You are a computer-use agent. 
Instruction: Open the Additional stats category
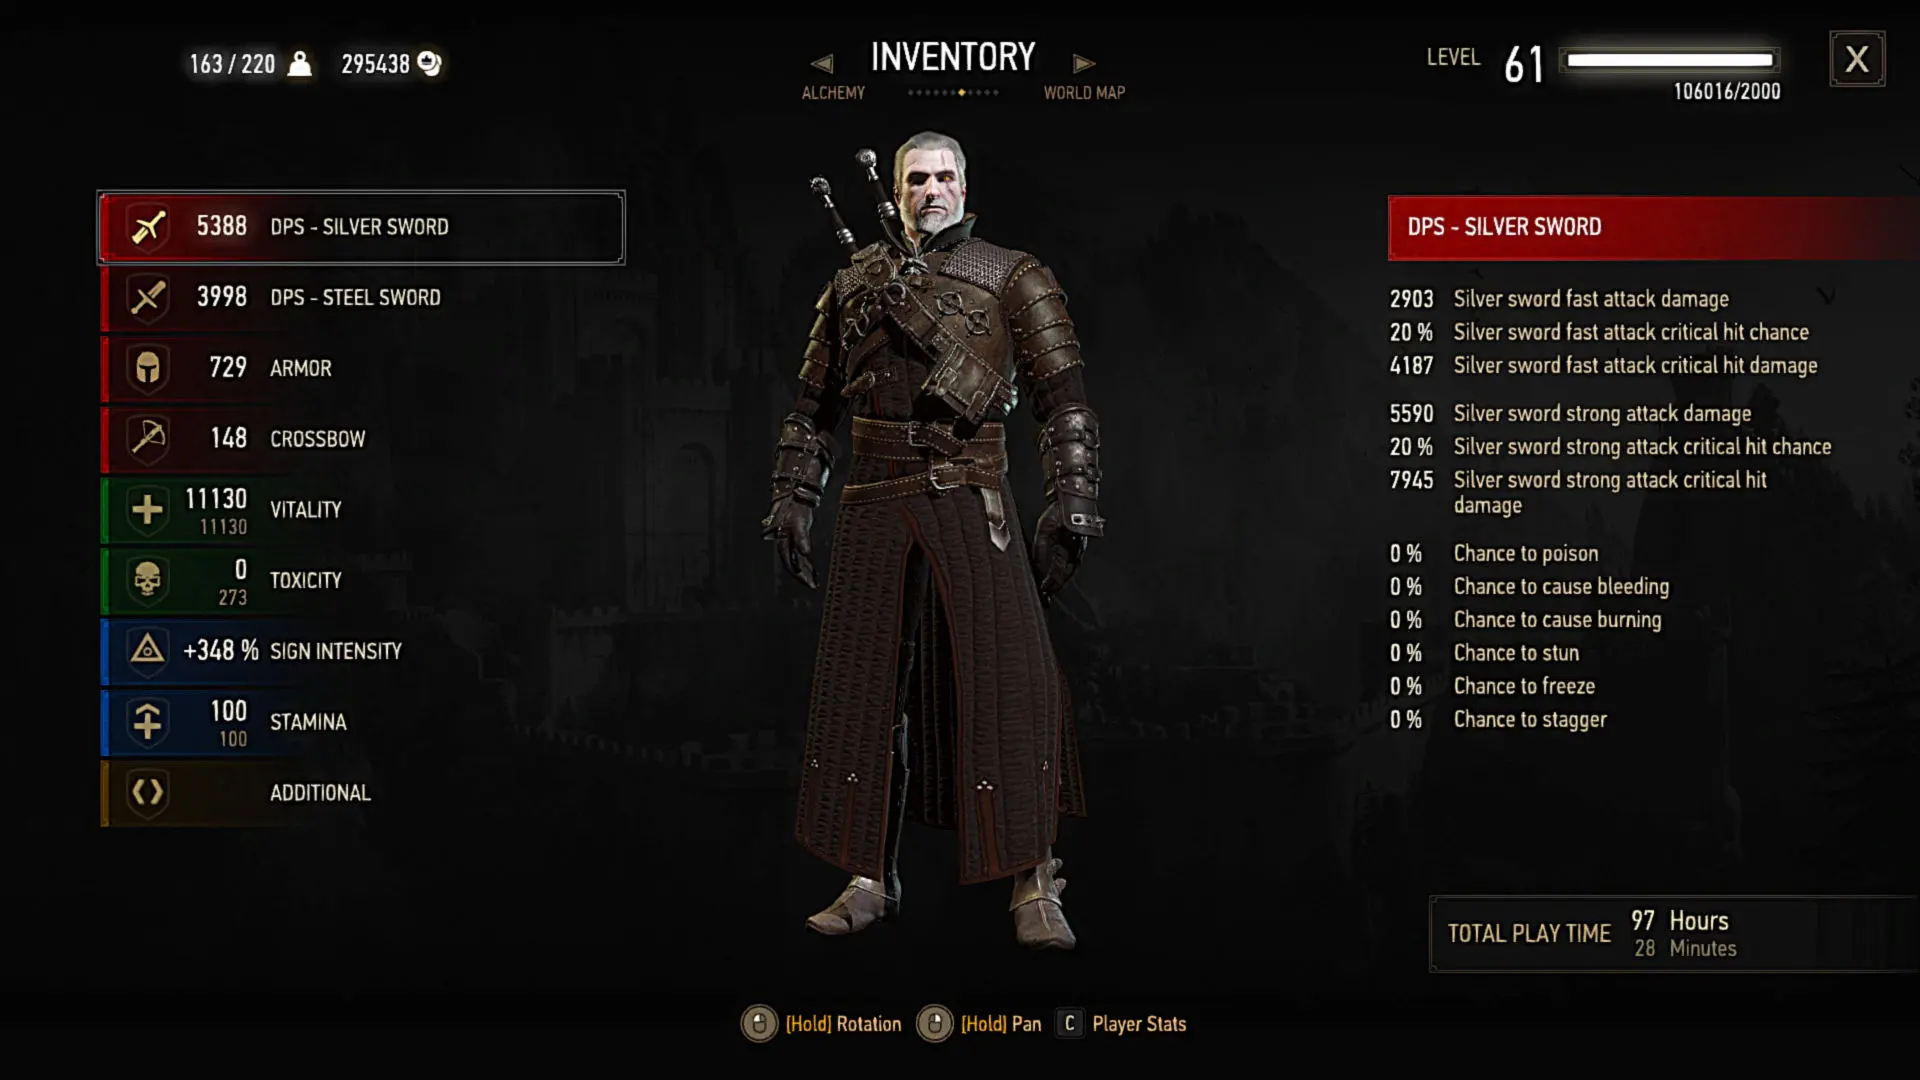361,793
